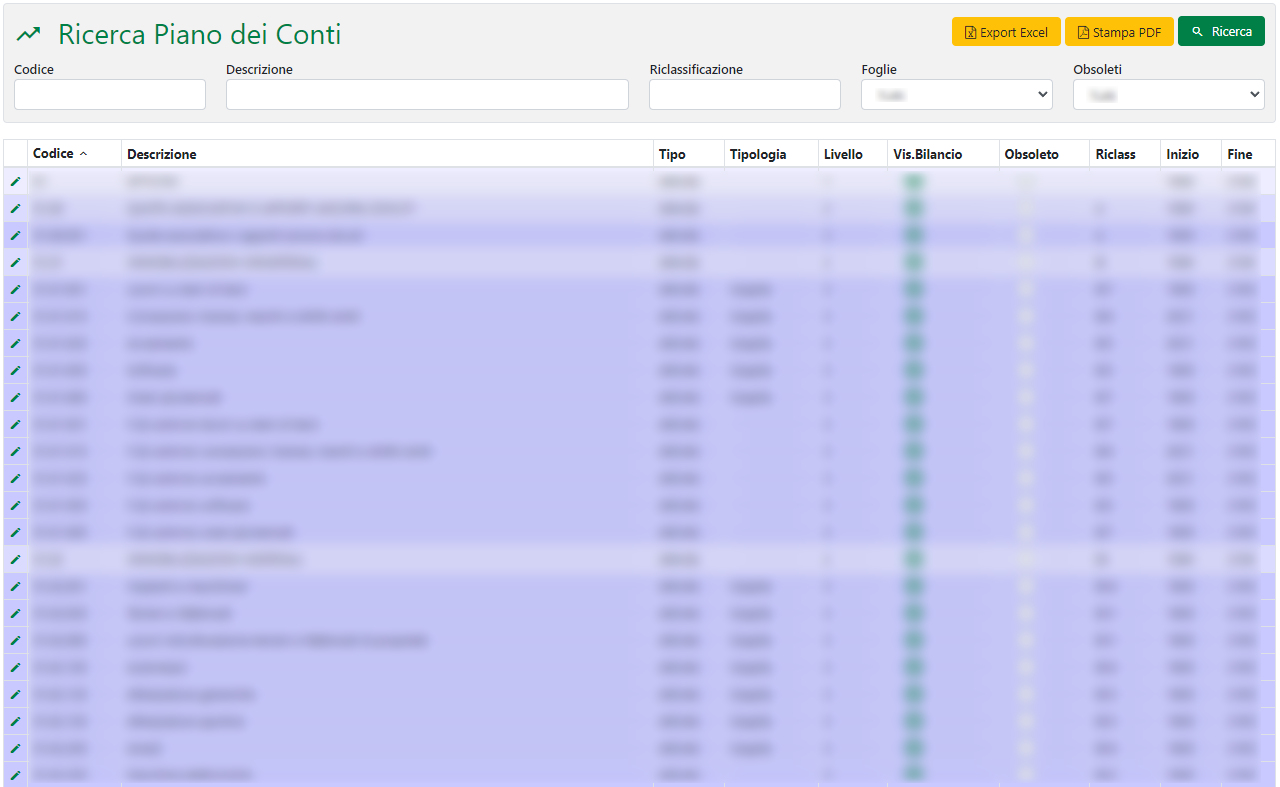This screenshot has width=1280, height=787.
Task: Click the sort arrow on the Codice column
Action: click(x=84, y=154)
